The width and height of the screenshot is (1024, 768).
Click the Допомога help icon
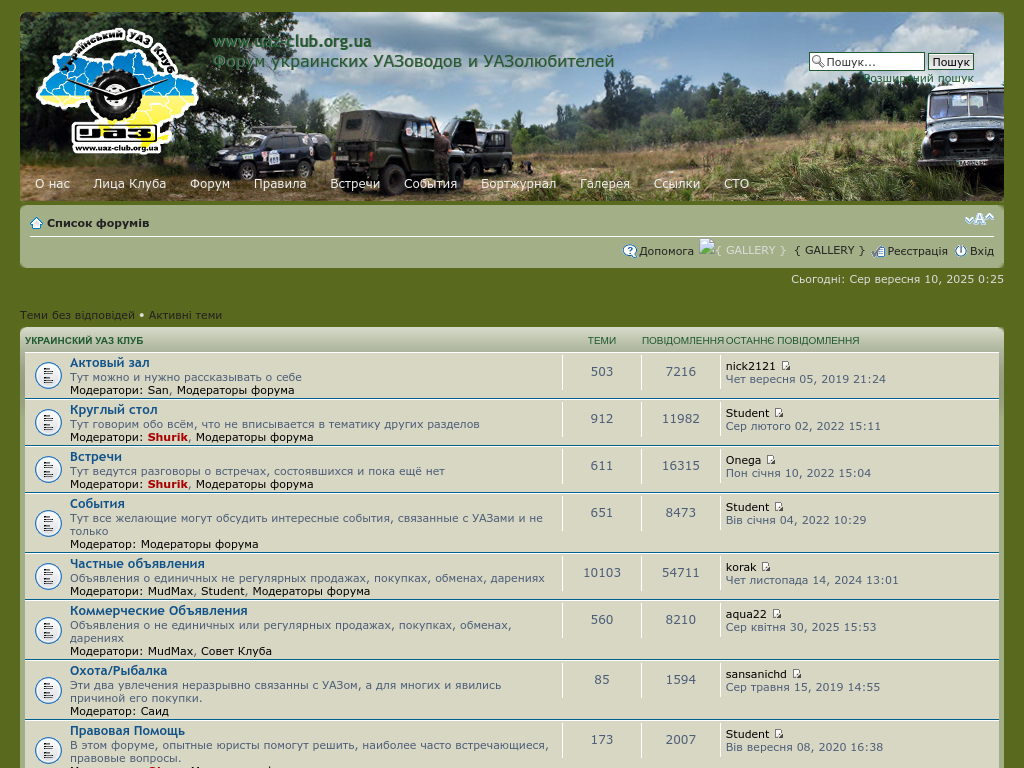click(x=630, y=251)
